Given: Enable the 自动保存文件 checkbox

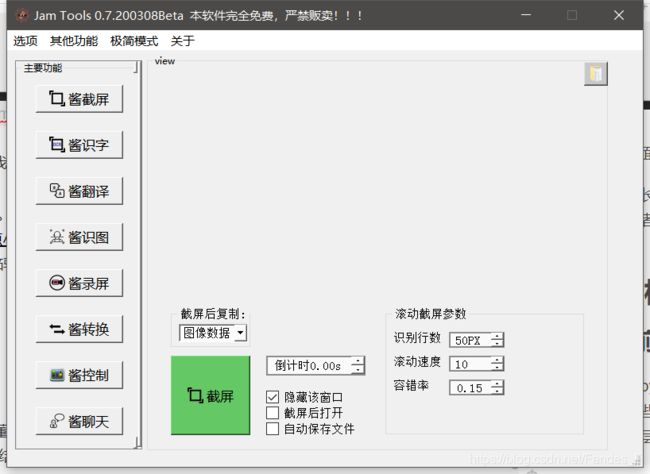Looking at the screenshot, I should click(x=272, y=428).
